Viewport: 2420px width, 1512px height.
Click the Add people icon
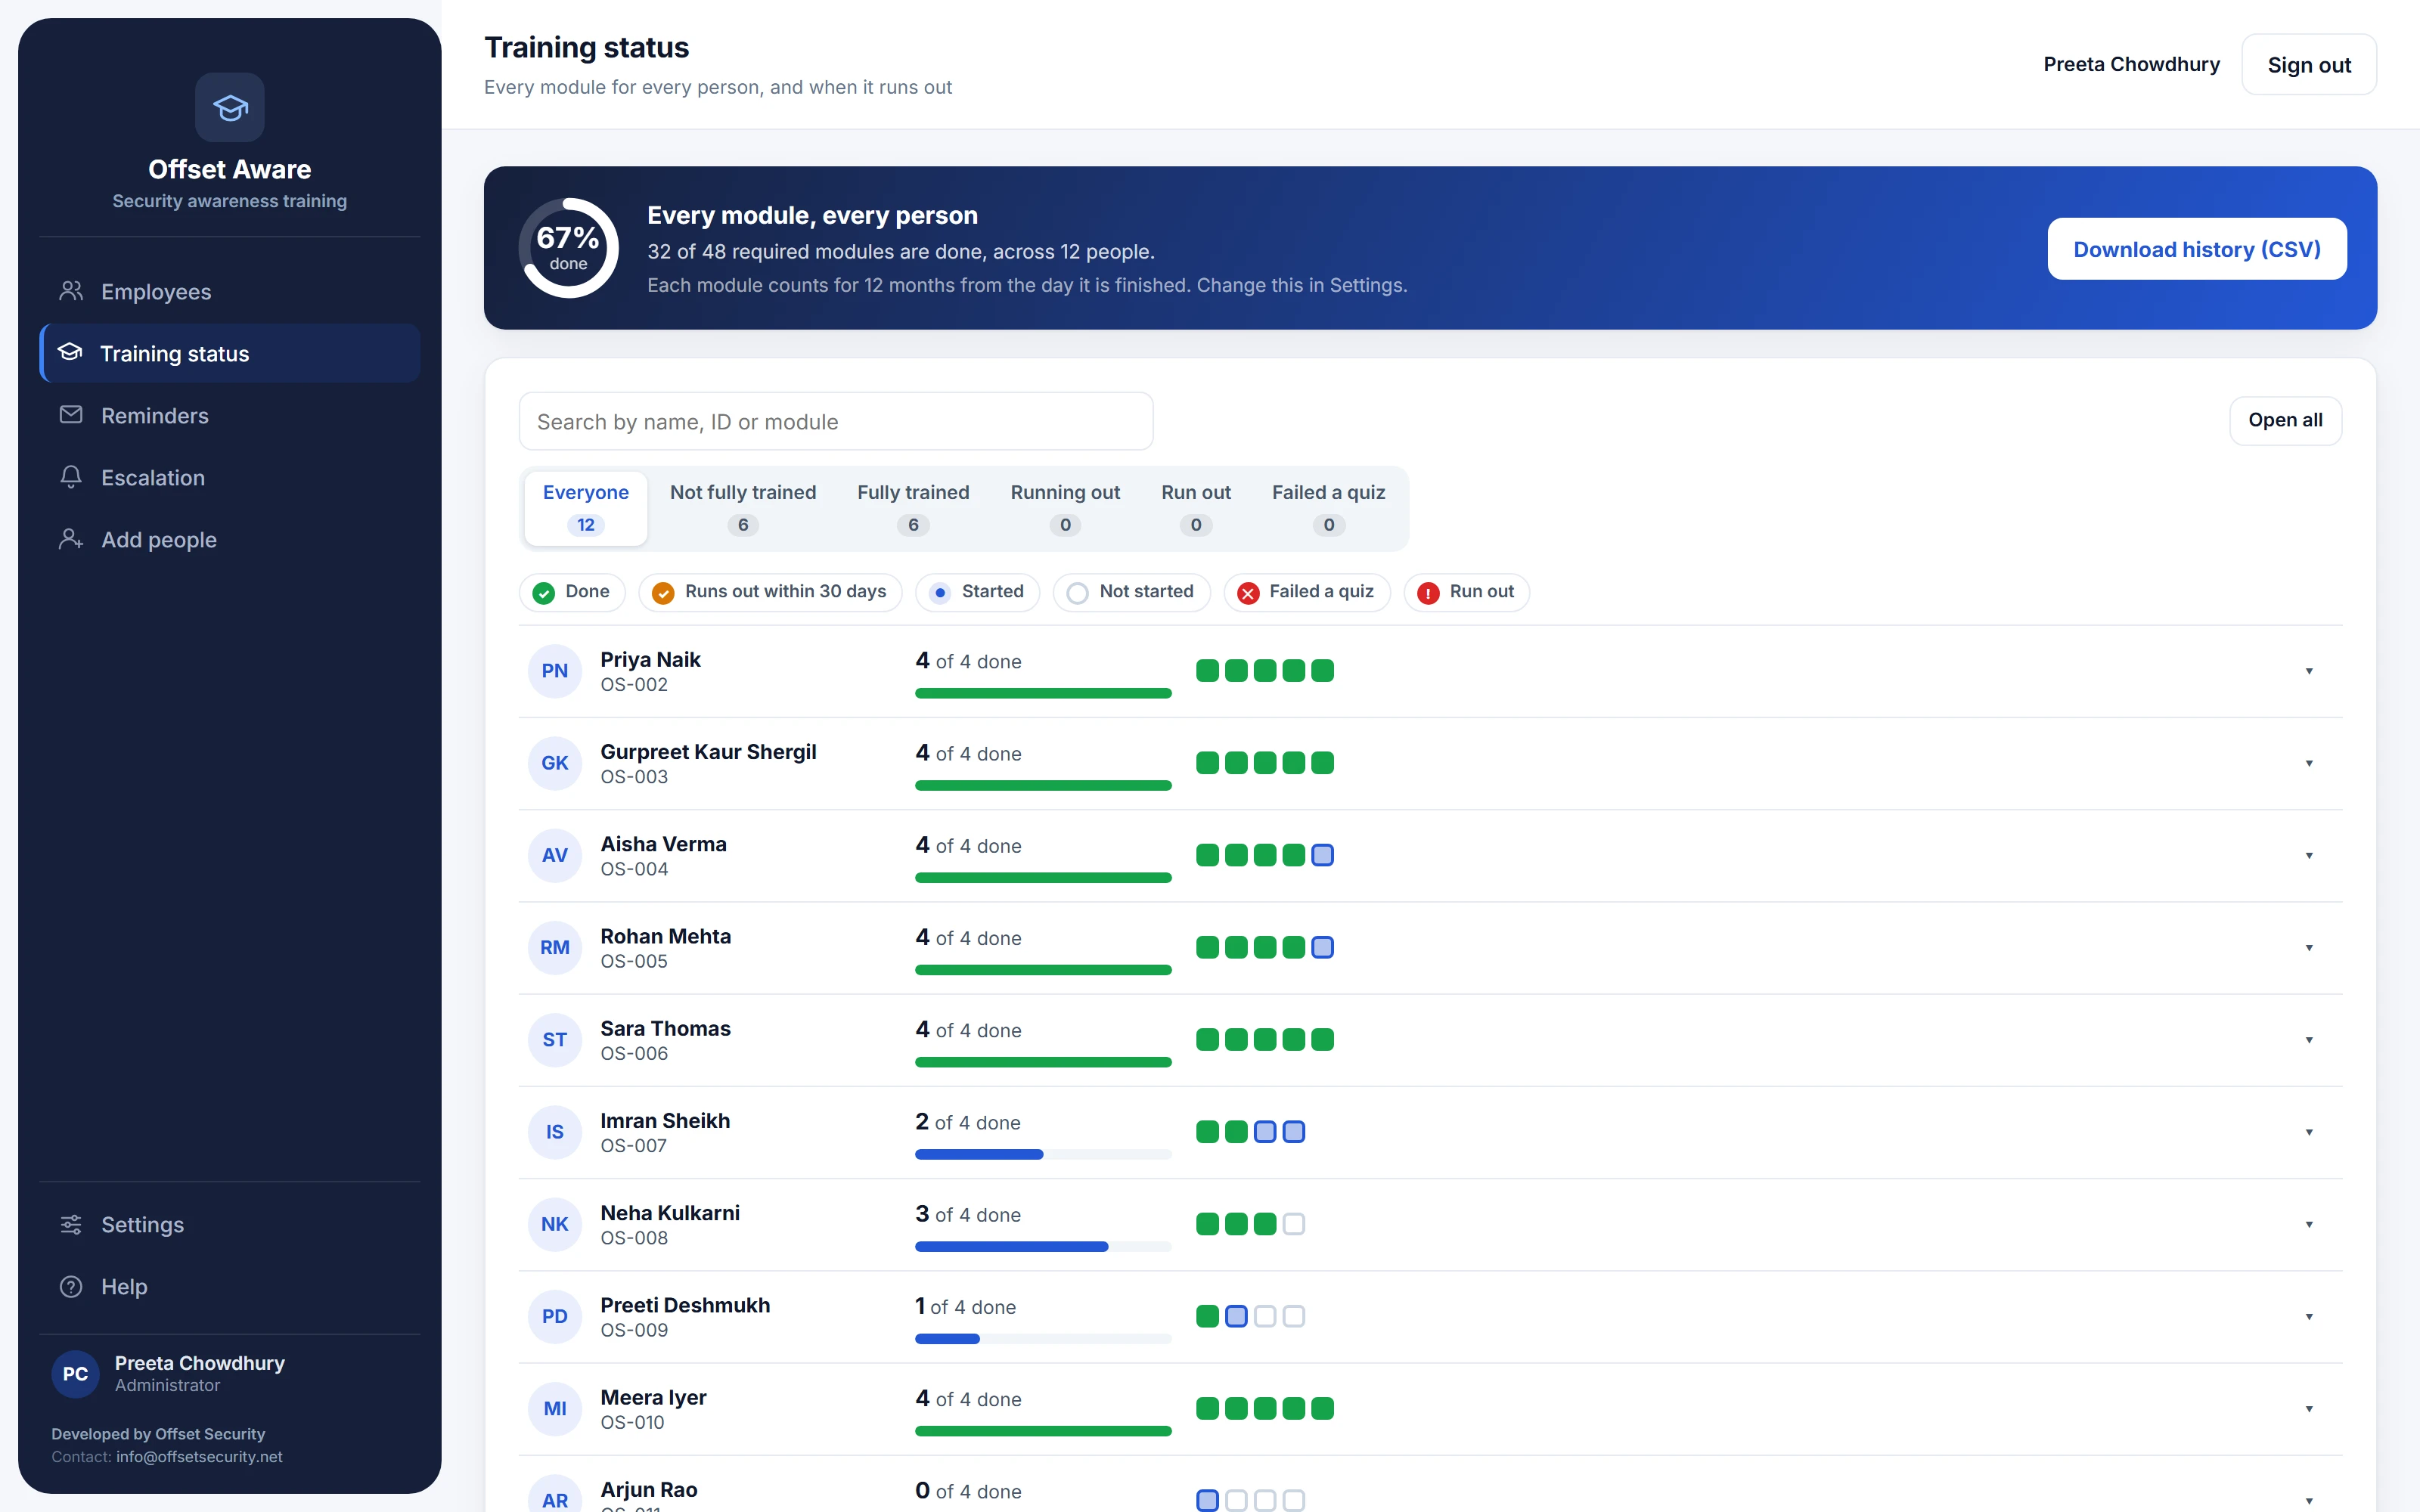[71, 539]
